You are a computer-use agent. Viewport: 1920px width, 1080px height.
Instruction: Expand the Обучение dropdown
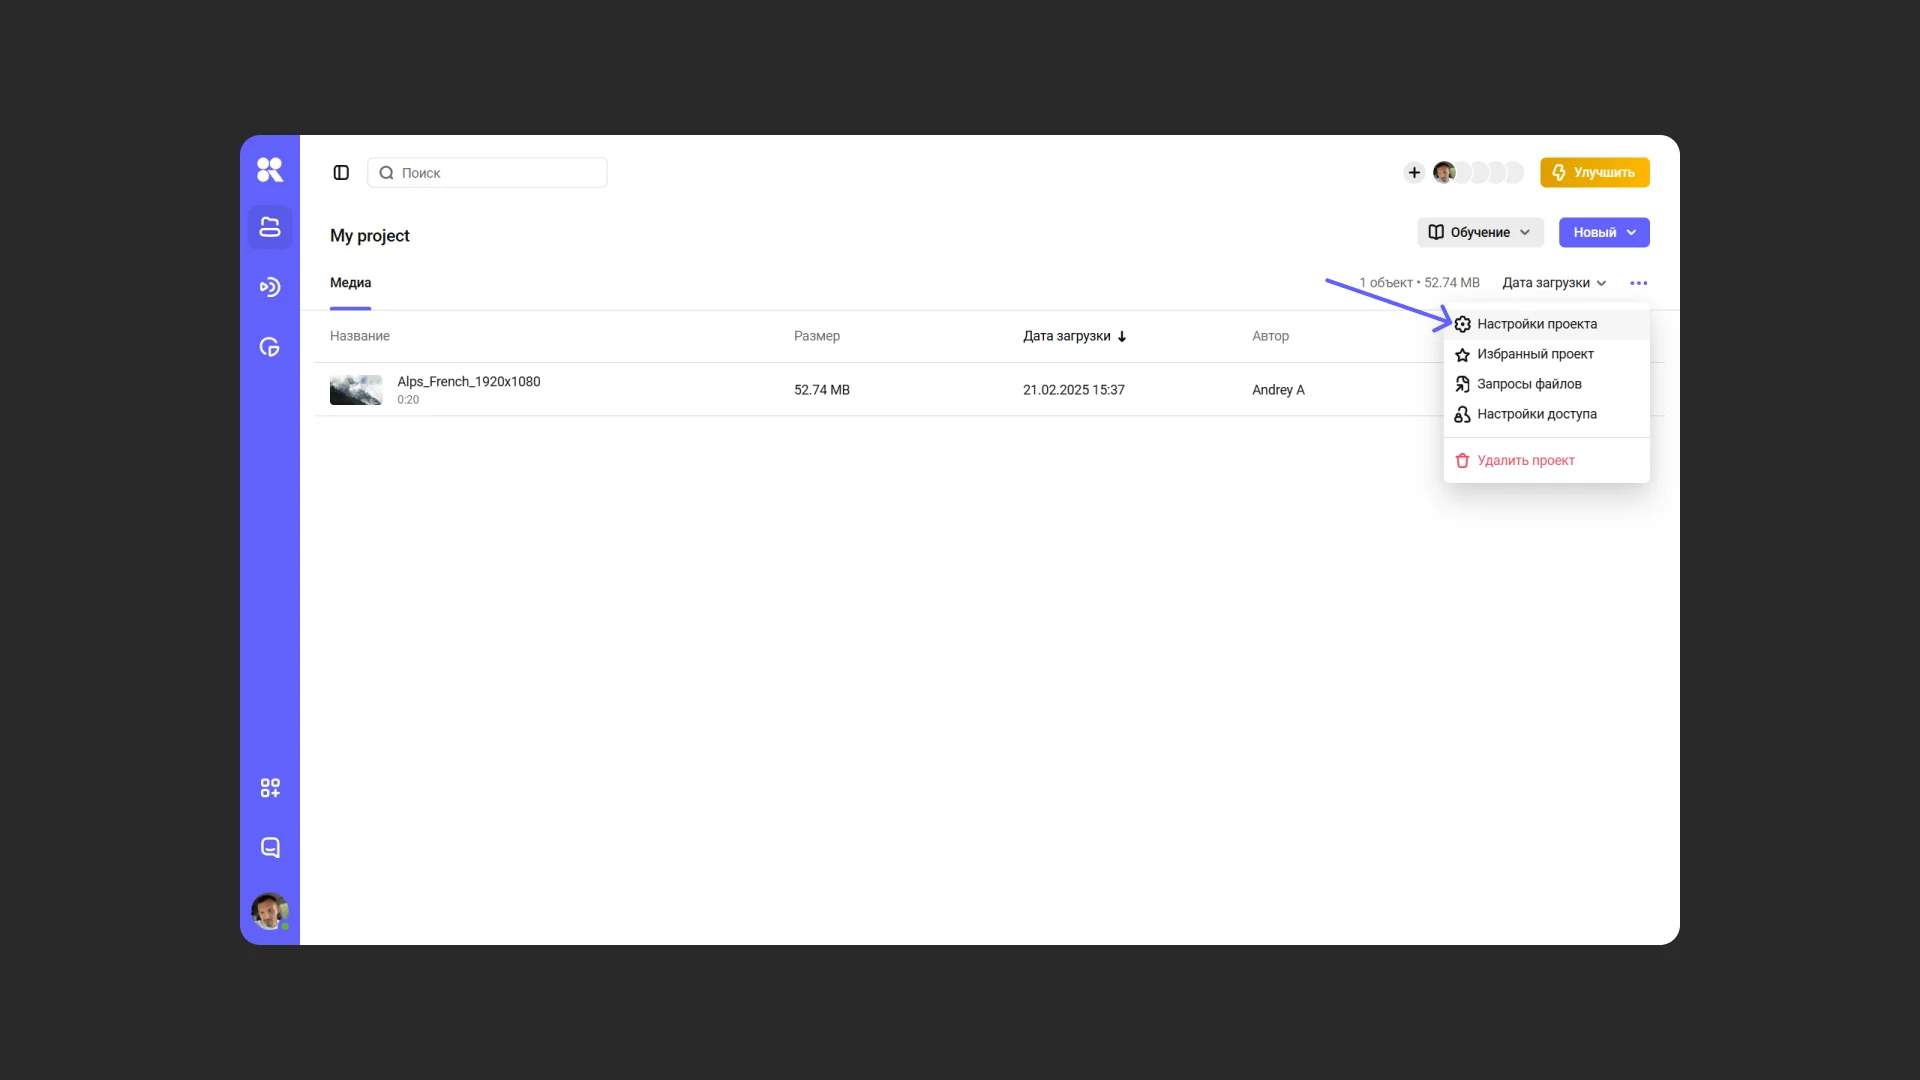tap(1480, 232)
